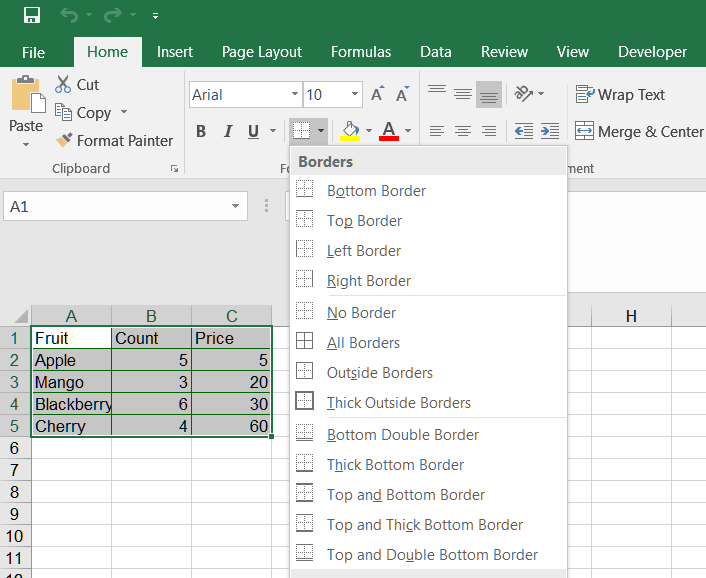This screenshot has height=578, width=706.
Task: Click the Paste button
Action: [26, 105]
